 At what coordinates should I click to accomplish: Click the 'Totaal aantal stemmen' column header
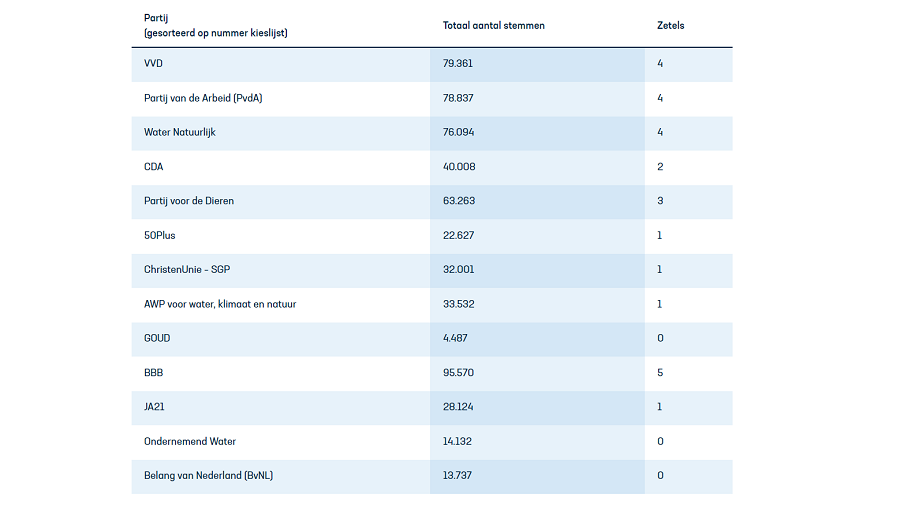(494, 25)
